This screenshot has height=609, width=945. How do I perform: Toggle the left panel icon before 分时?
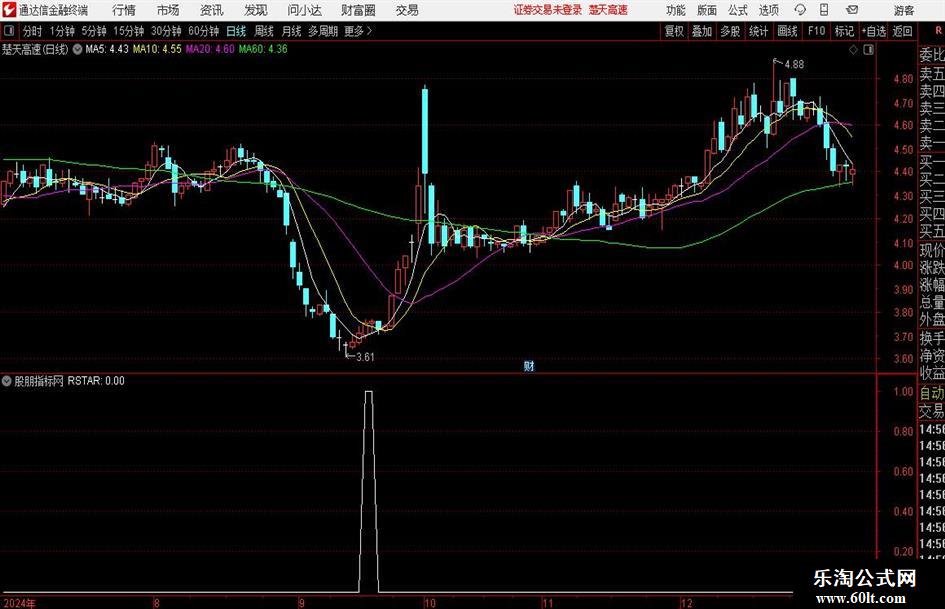point(9,31)
